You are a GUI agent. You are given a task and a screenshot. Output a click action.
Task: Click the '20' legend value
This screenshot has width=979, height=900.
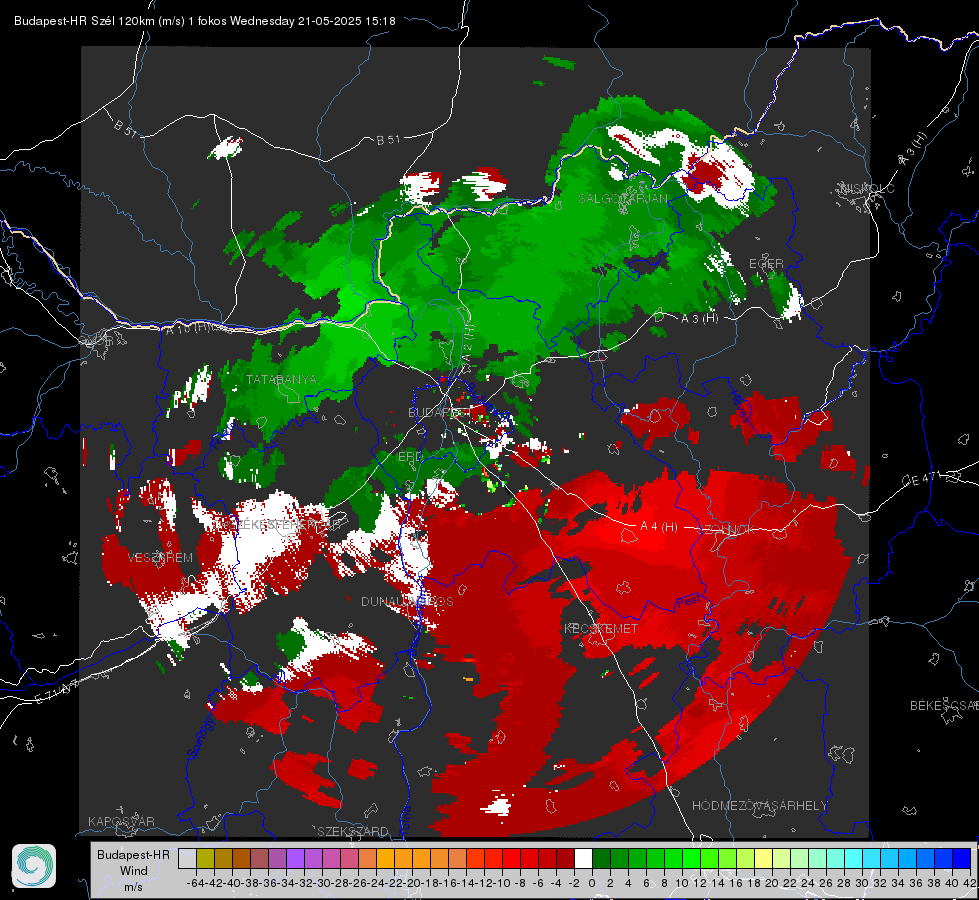tap(772, 883)
